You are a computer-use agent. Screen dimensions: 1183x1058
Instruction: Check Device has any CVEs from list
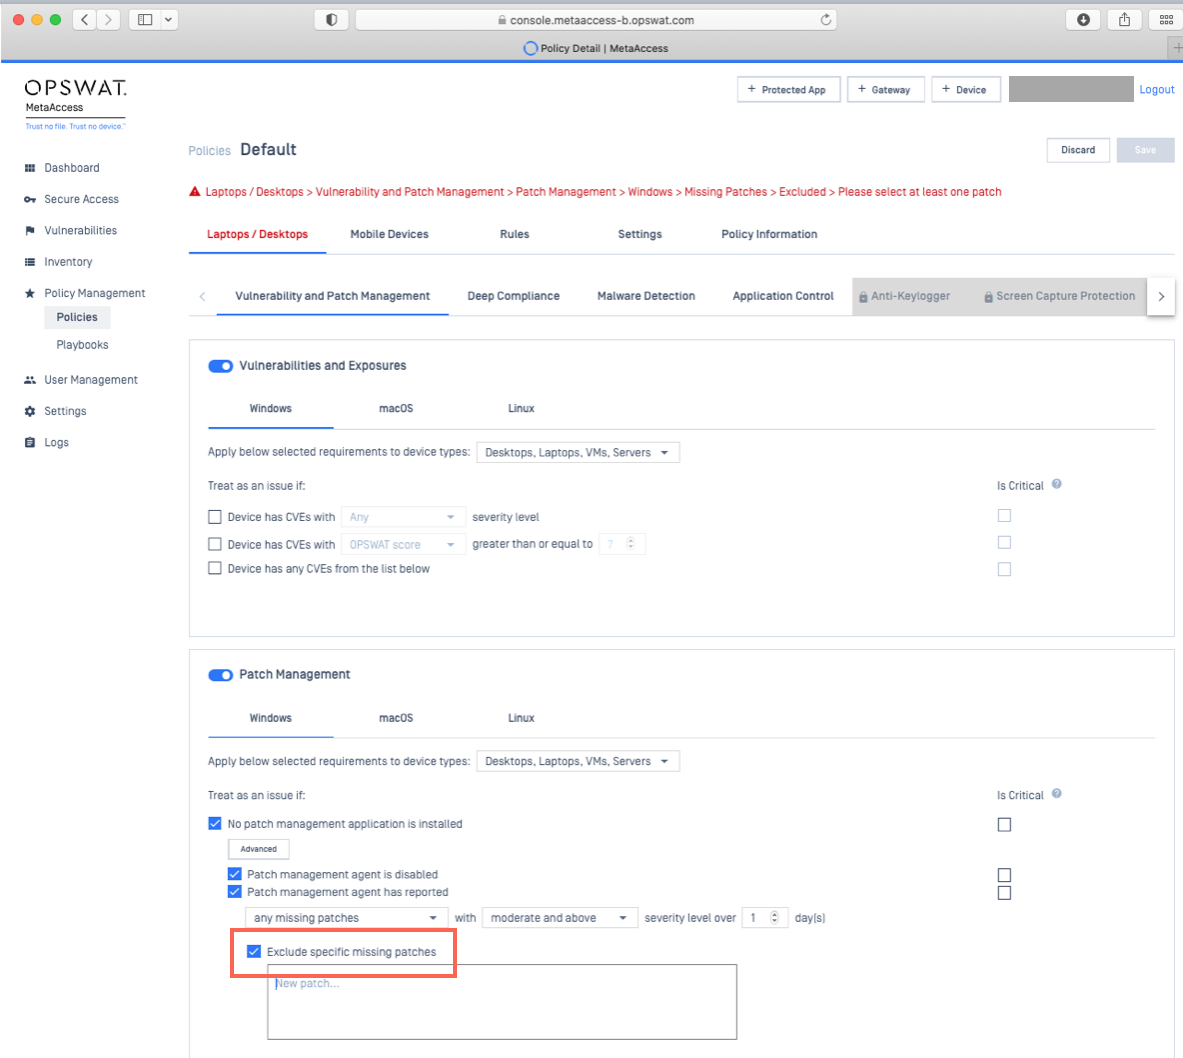tap(215, 568)
